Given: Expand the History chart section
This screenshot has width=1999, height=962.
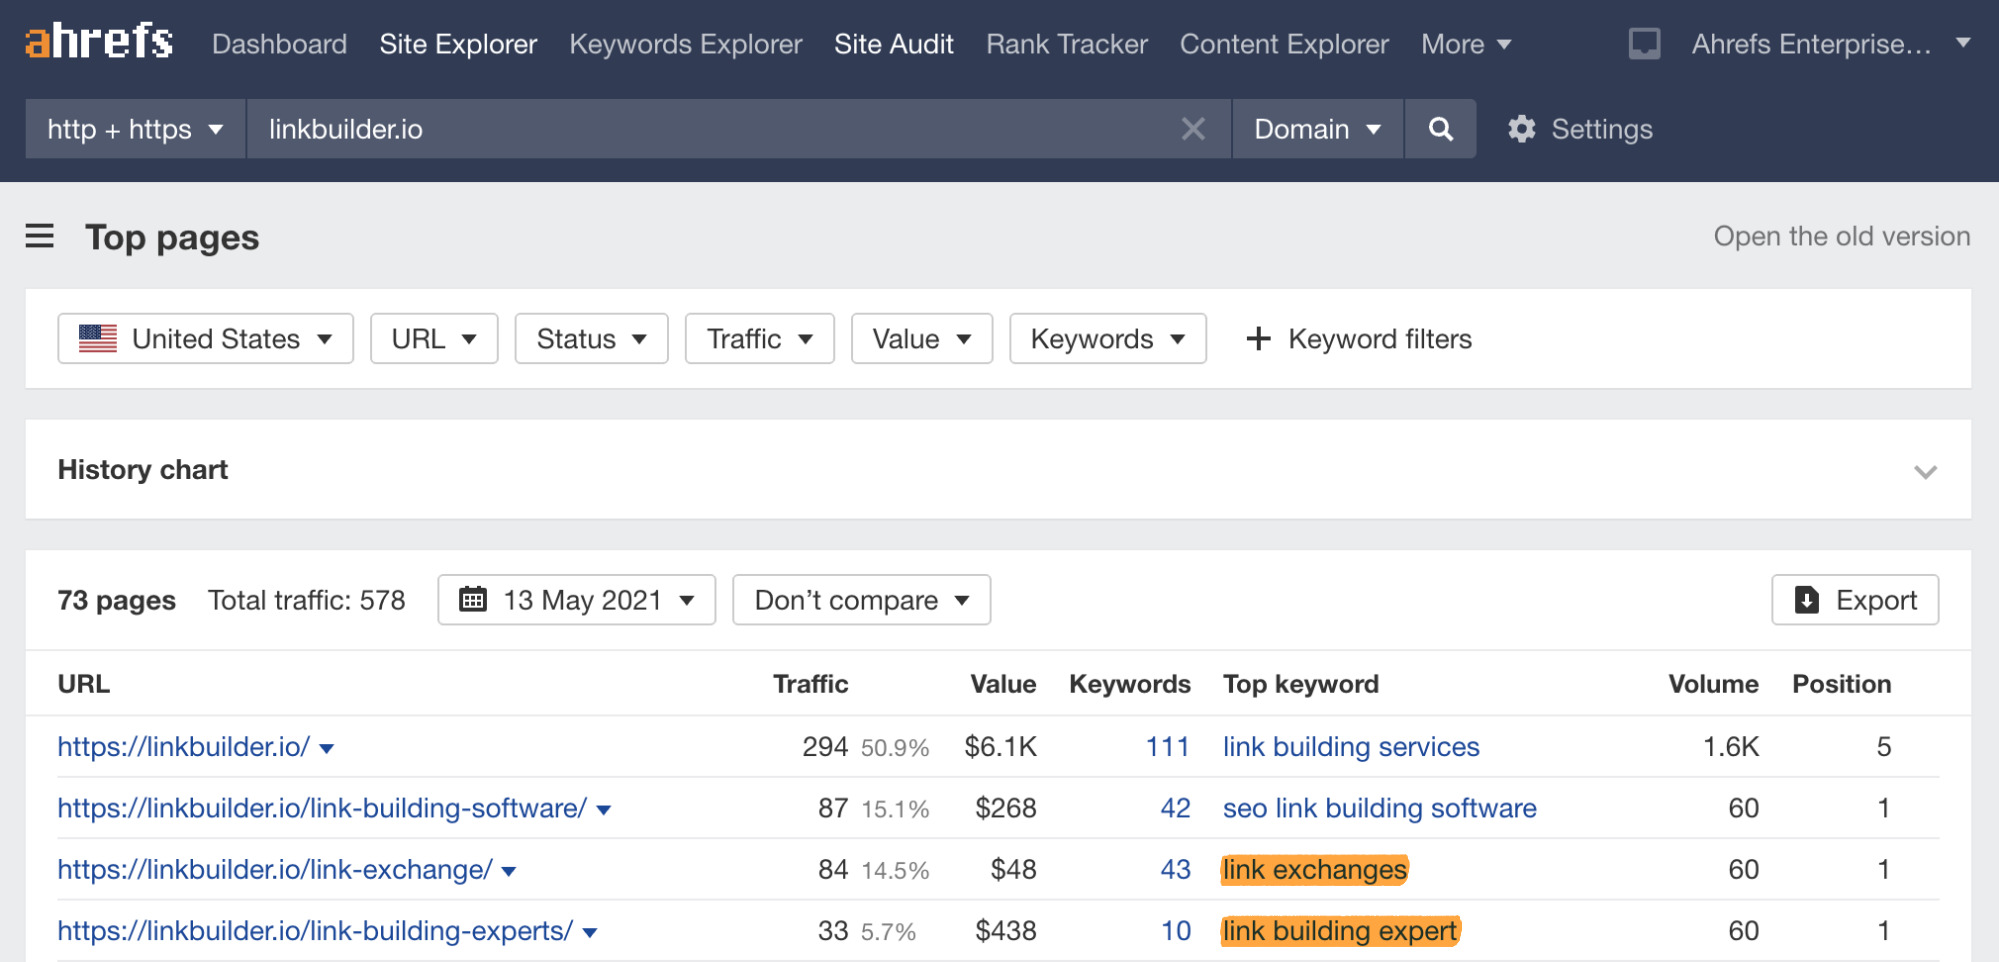Looking at the screenshot, I should 1924,471.
